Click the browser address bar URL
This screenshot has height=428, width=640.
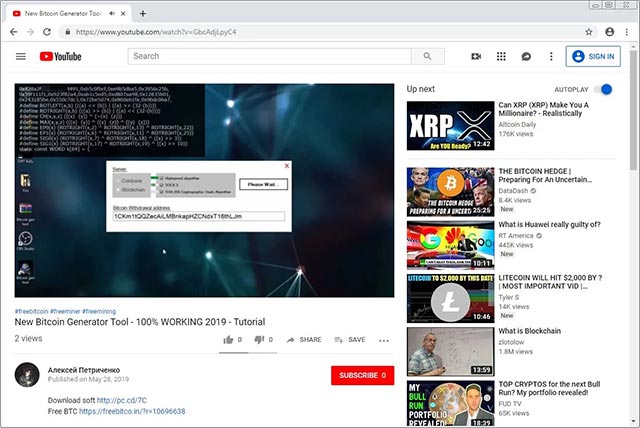pos(156,32)
